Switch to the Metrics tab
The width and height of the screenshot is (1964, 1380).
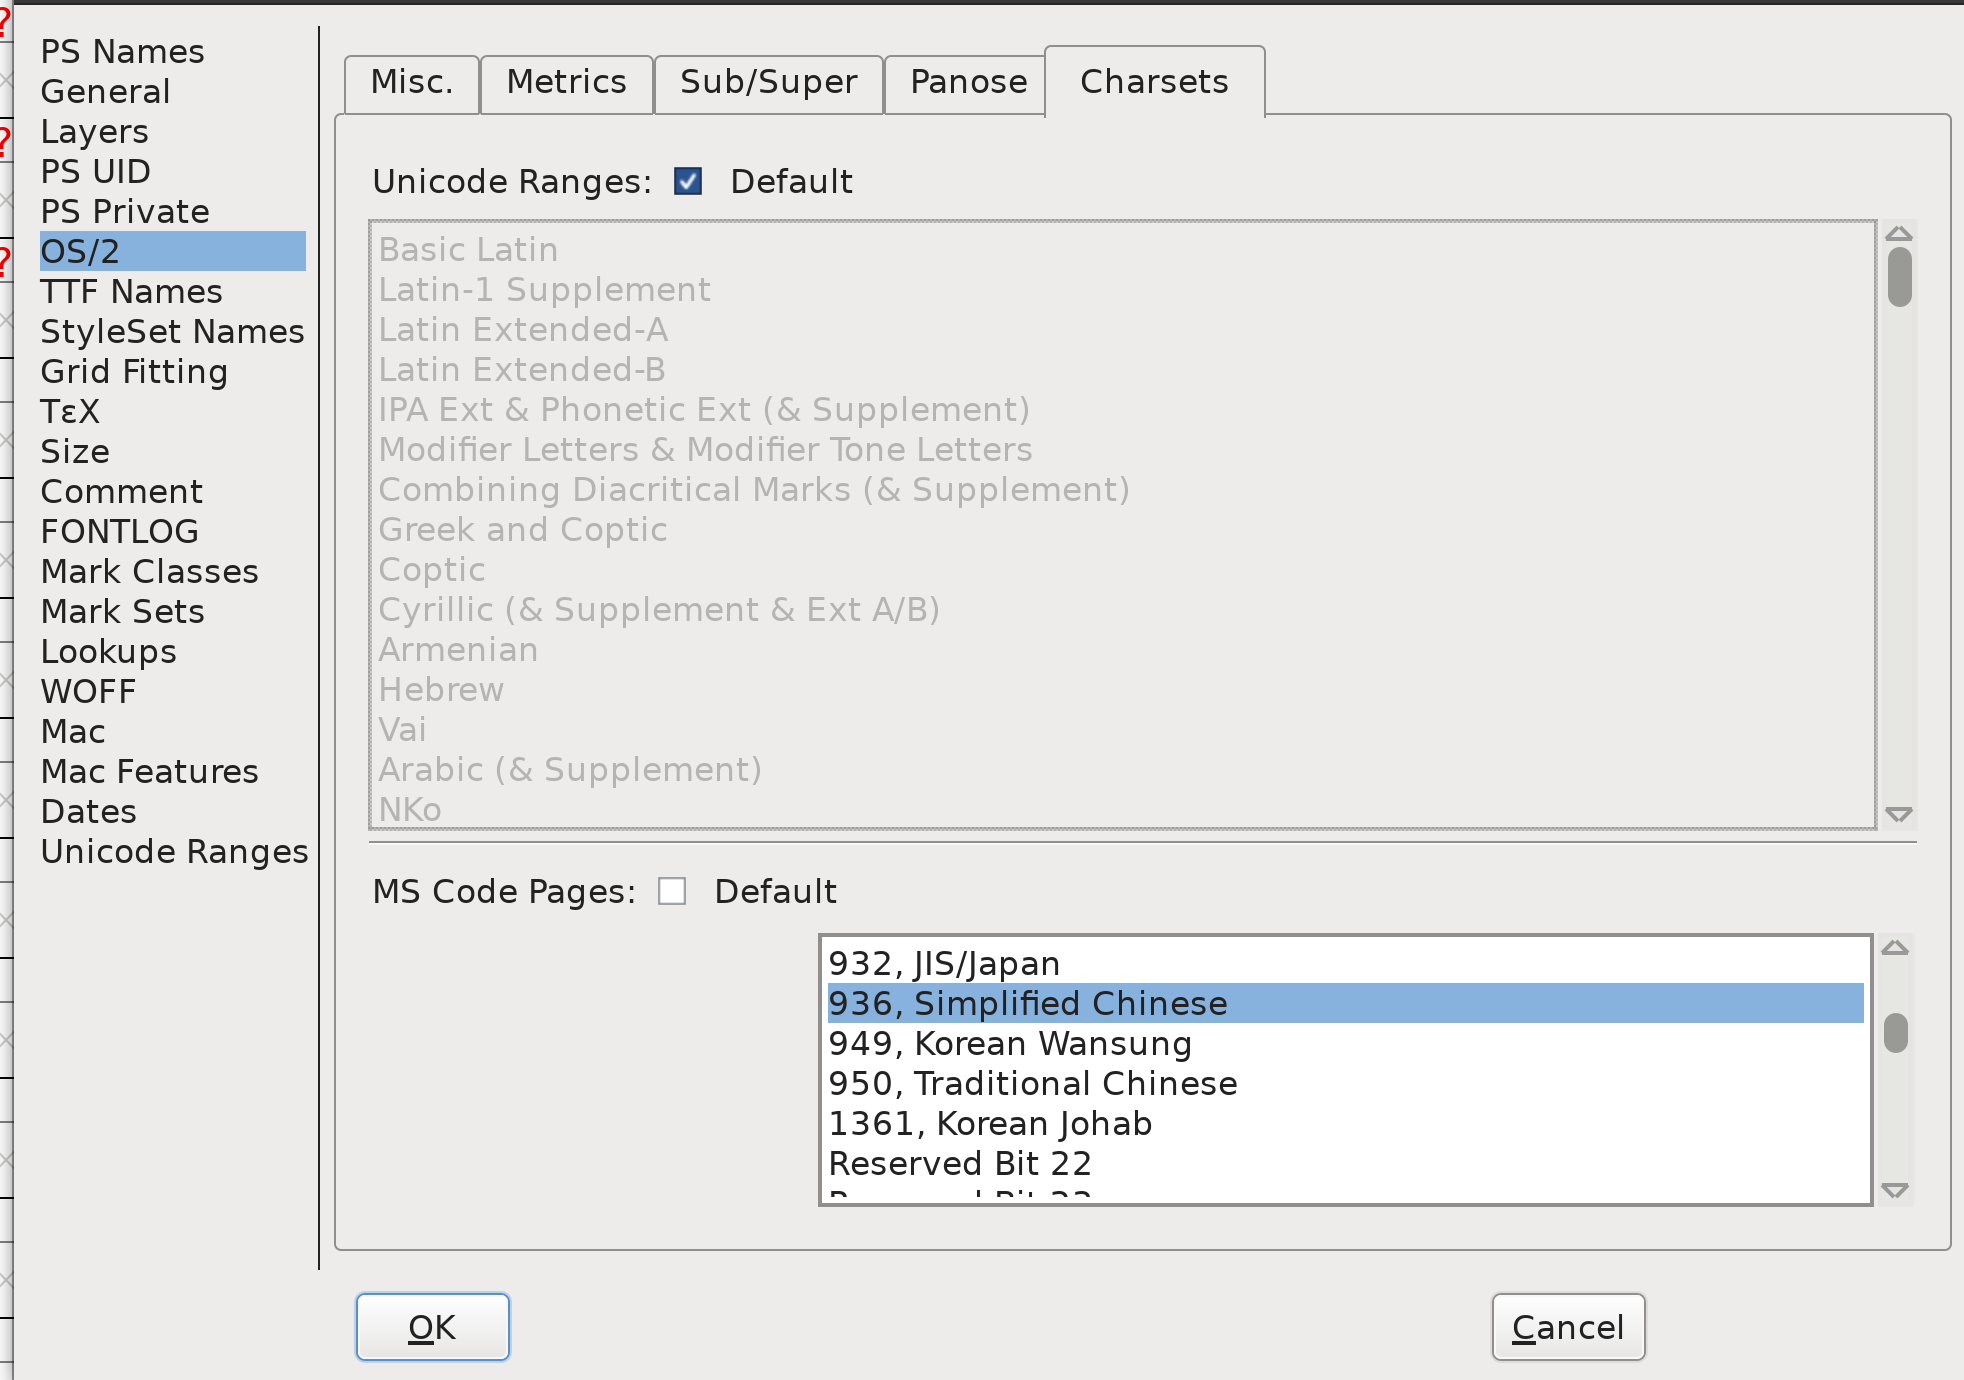566,82
